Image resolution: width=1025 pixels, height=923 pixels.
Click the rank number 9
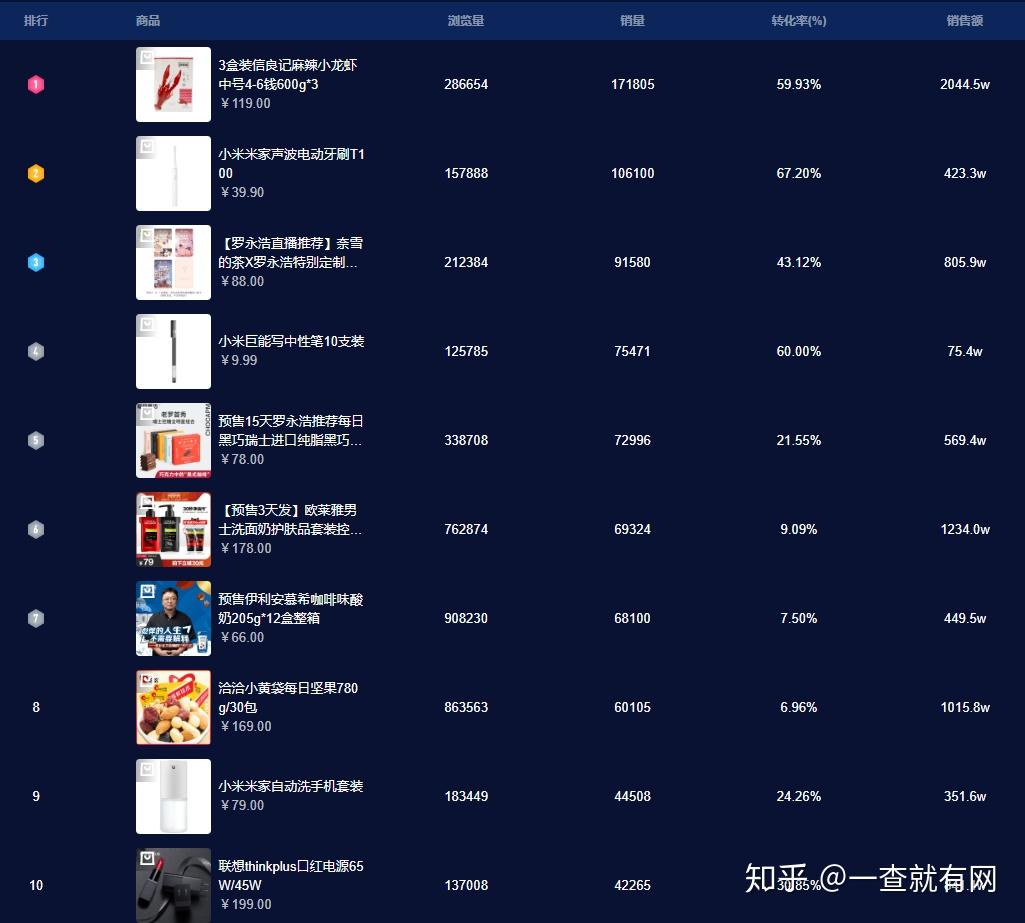(x=36, y=796)
